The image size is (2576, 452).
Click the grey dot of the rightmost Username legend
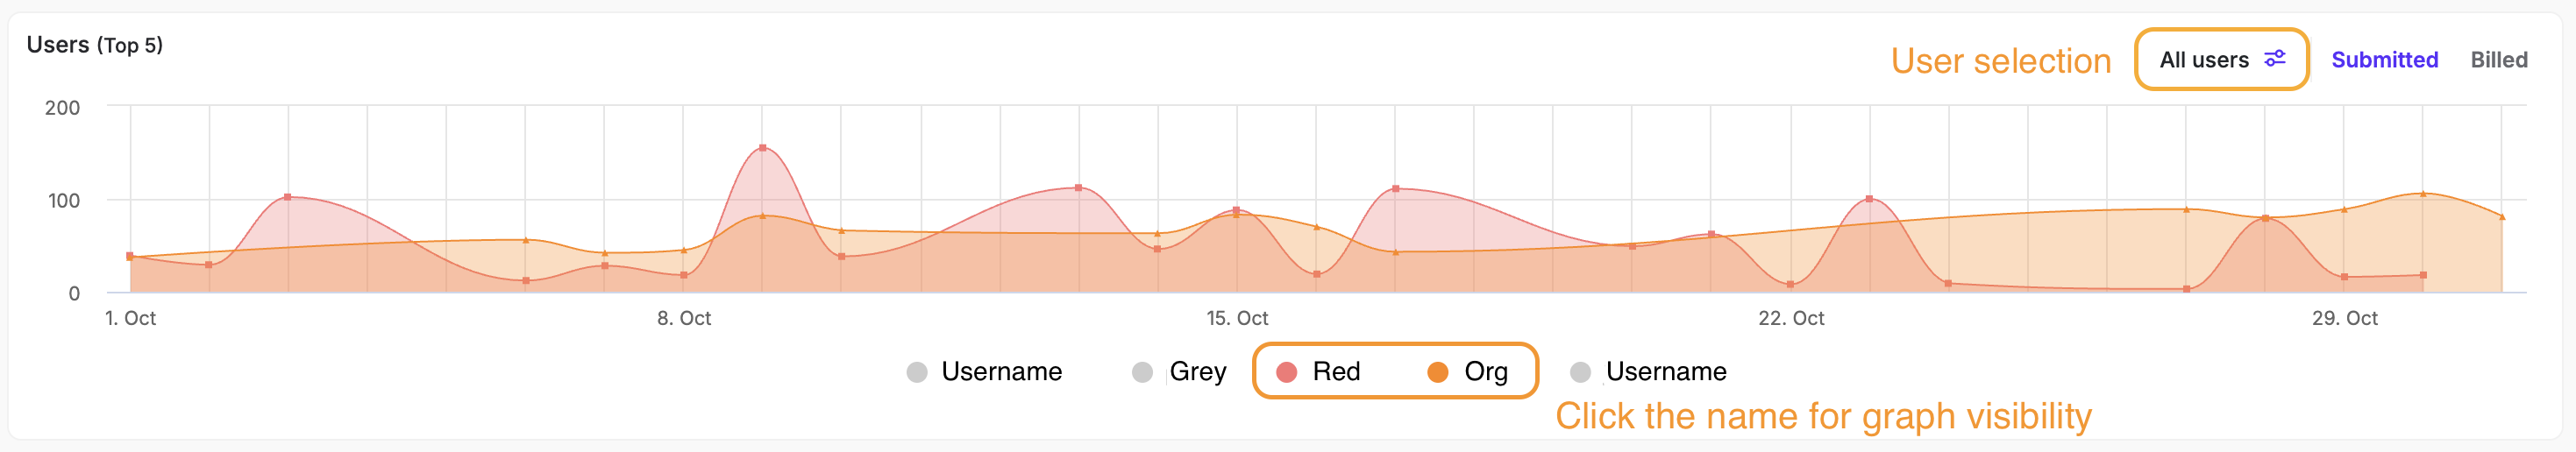click(x=1580, y=372)
